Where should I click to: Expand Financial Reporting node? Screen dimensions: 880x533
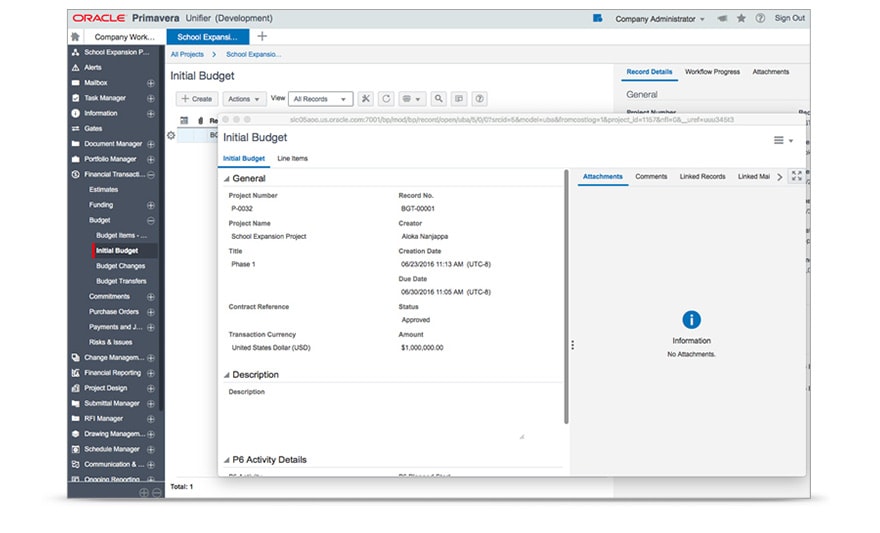[x=150, y=373]
